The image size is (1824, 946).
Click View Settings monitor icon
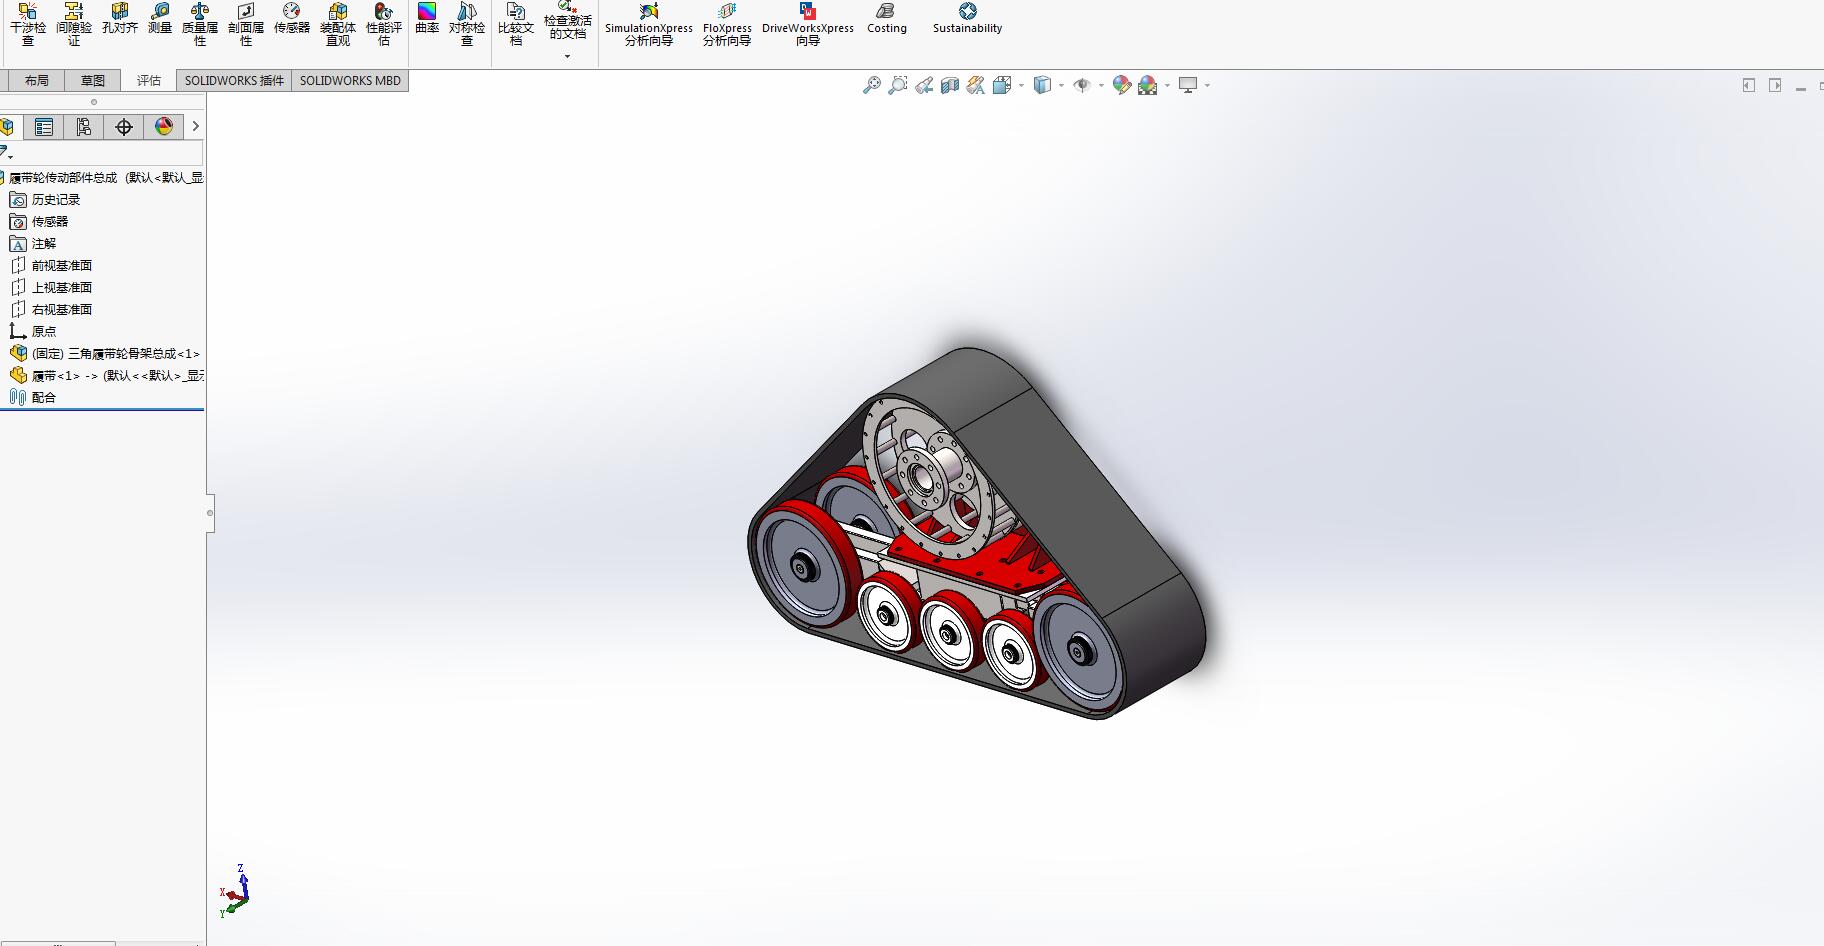coord(1188,86)
